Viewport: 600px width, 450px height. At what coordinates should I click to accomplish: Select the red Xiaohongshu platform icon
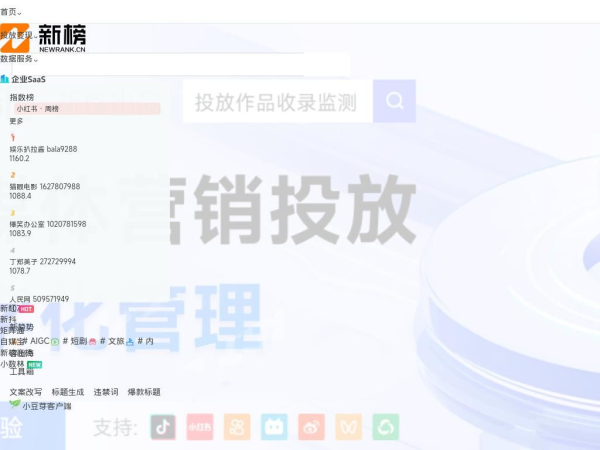(200, 427)
